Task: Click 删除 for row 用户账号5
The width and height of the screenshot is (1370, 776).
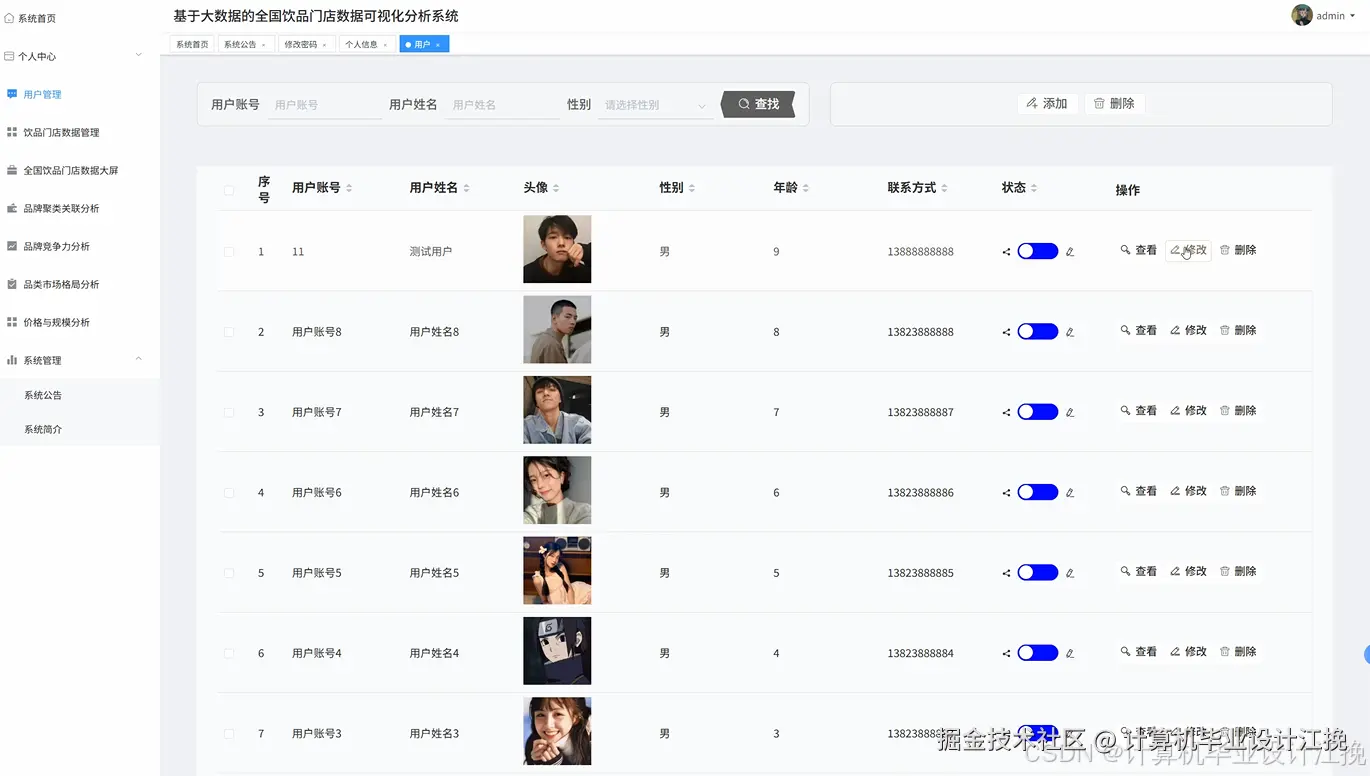Action: pos(1238,571)
